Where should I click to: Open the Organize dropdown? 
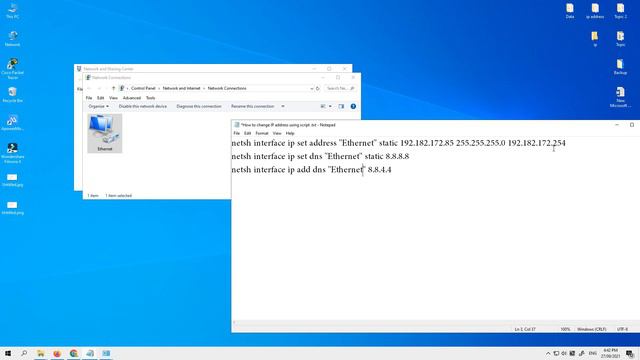pyautogui.click(x=98, y=107)
